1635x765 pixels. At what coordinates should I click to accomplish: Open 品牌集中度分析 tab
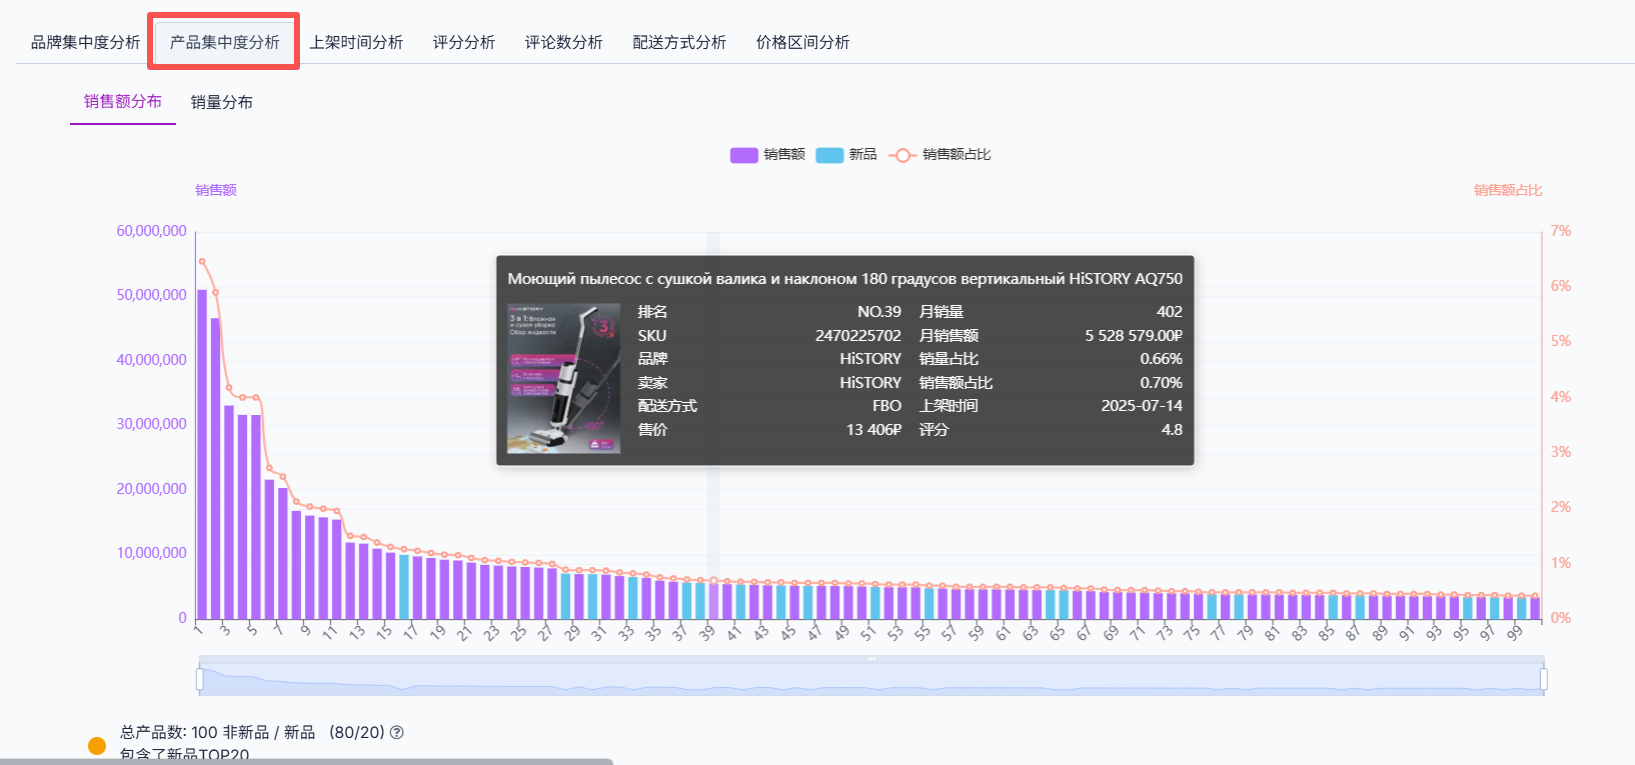pyautogui.click(x=85, y=42)
